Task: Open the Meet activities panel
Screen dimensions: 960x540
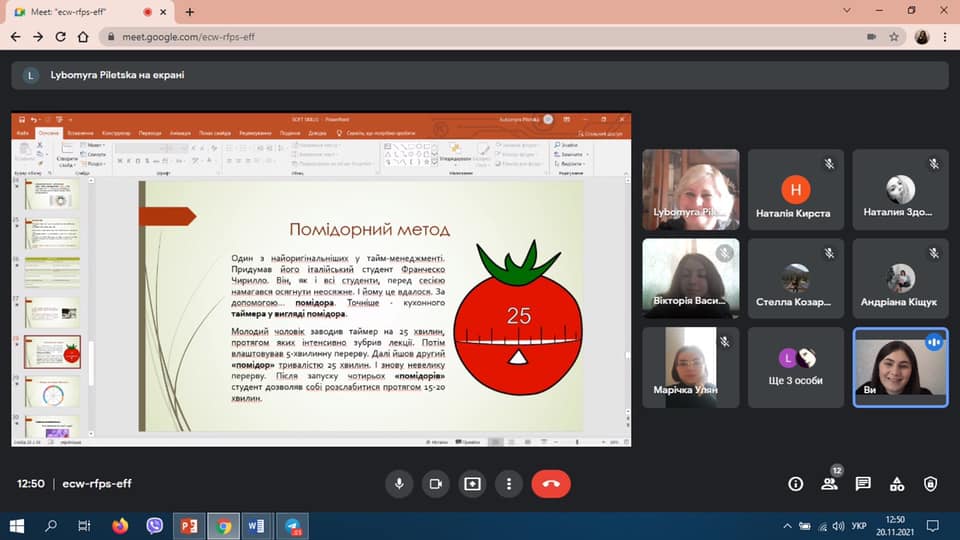Action: point(897,484)
